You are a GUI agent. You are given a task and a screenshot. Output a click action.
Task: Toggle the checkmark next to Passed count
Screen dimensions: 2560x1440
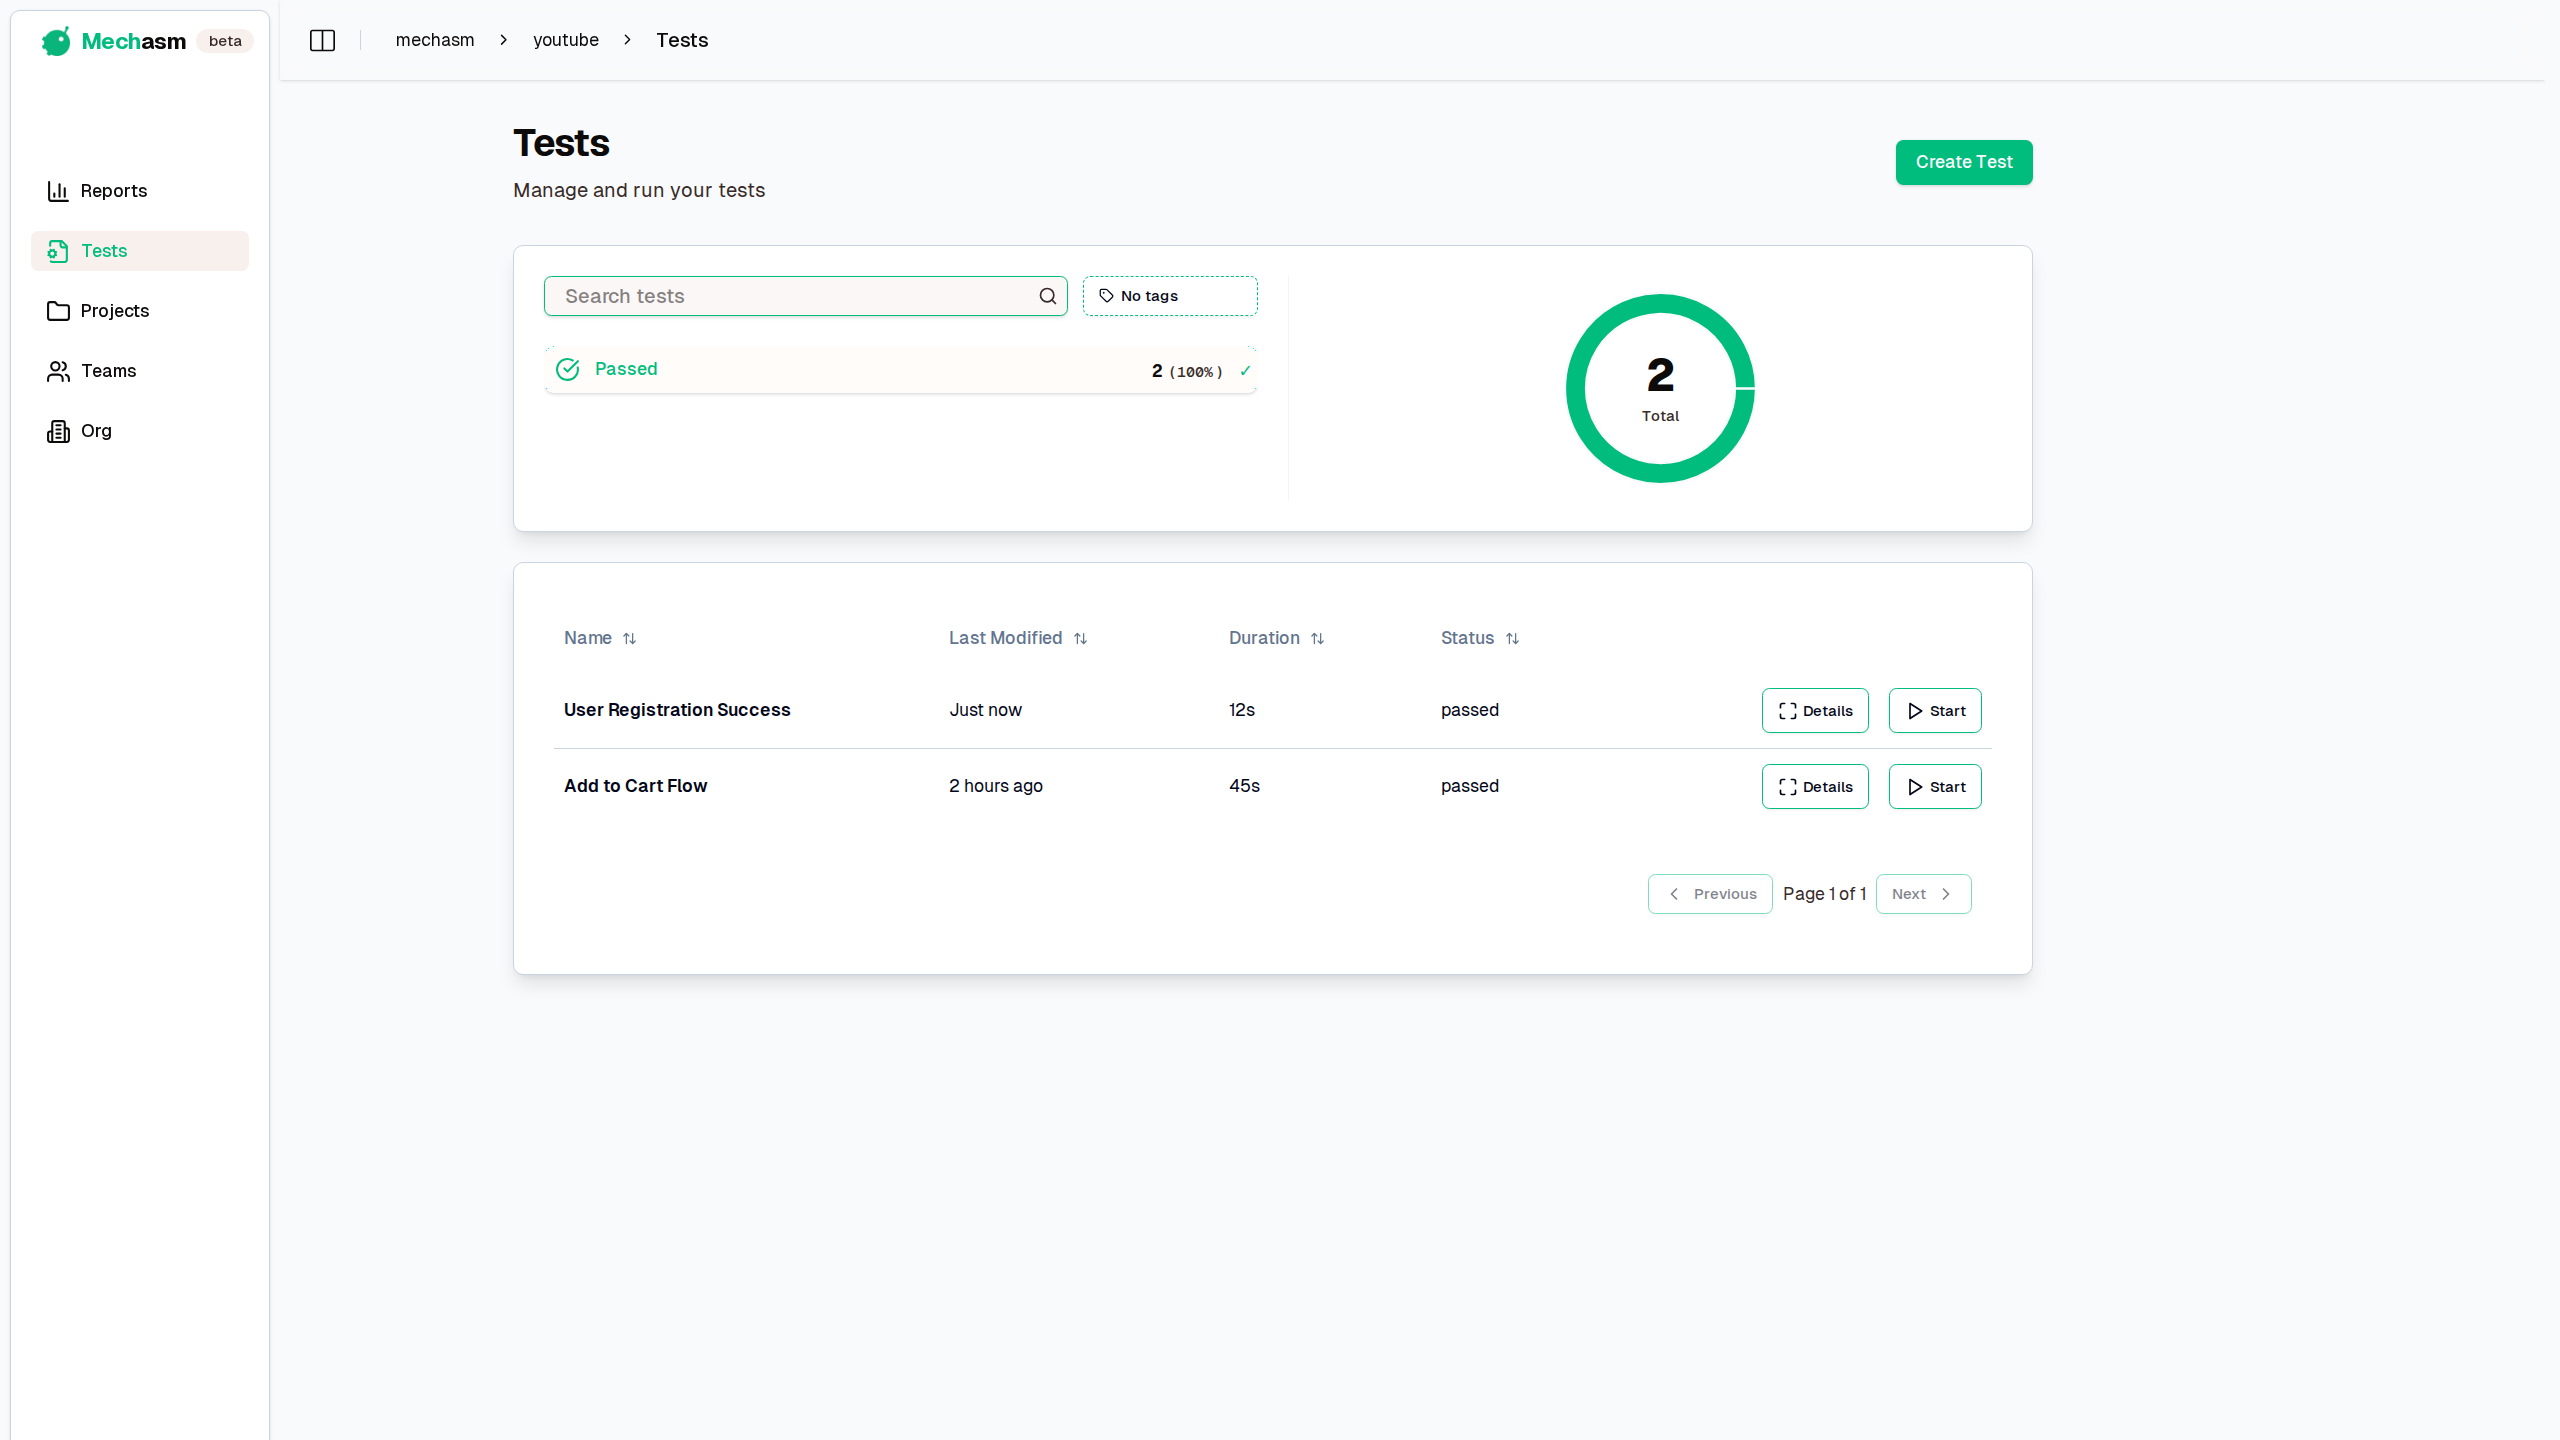tap(1245, 370)
